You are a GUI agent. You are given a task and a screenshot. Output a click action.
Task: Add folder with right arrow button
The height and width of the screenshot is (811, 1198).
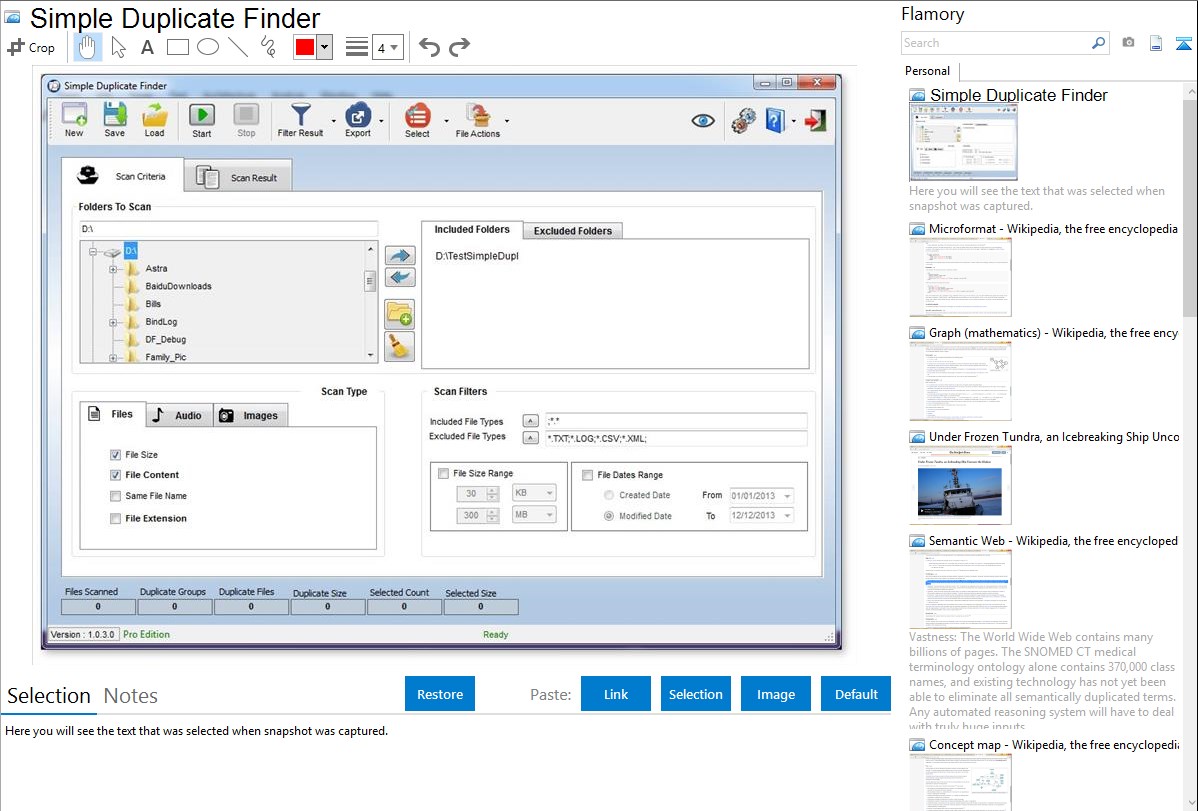400,255
